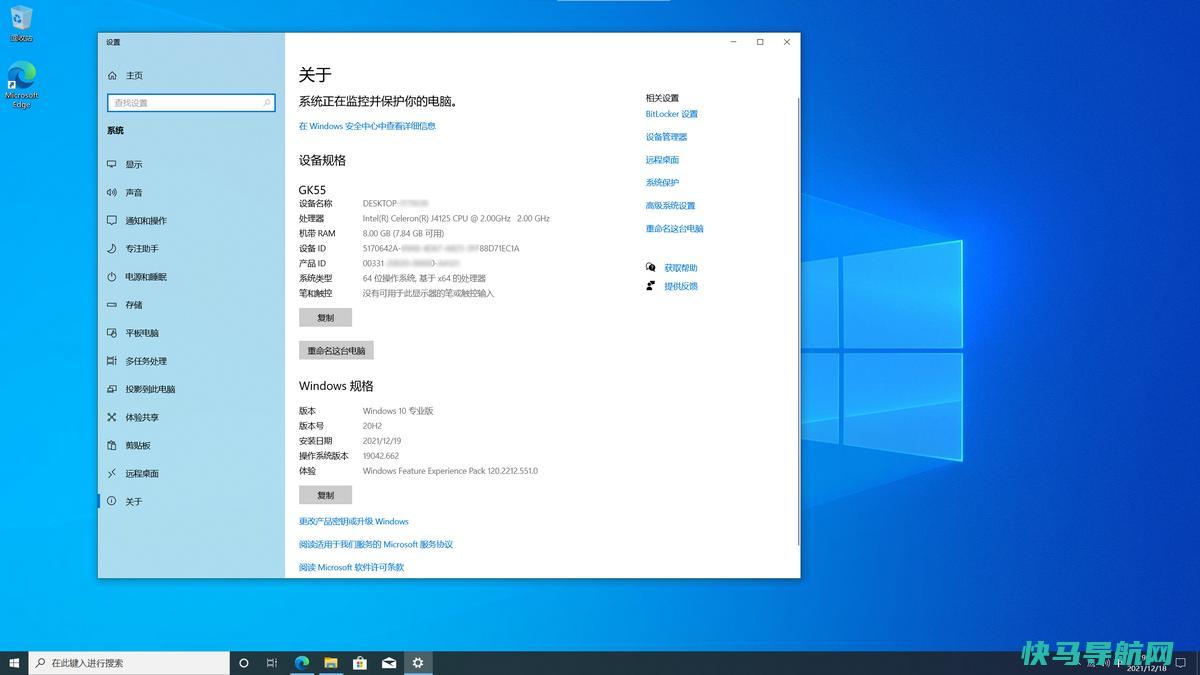Open 系统保护 (System protection) link
The height and width of the screenshot is (675, 1200).
tap(662, 183)
